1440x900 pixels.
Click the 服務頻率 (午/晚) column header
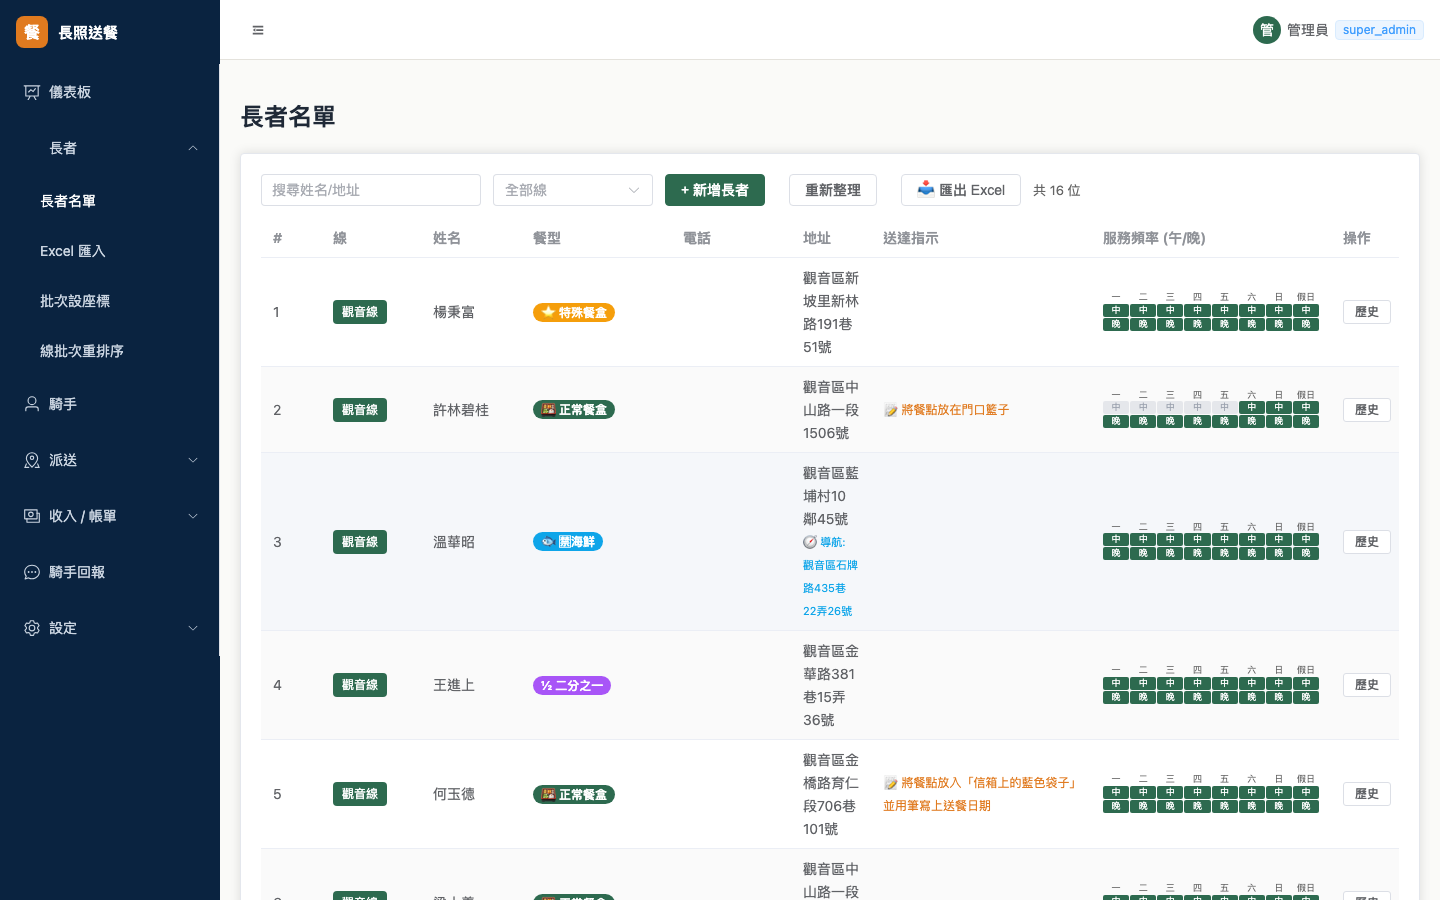click(x=1154, y=238)
